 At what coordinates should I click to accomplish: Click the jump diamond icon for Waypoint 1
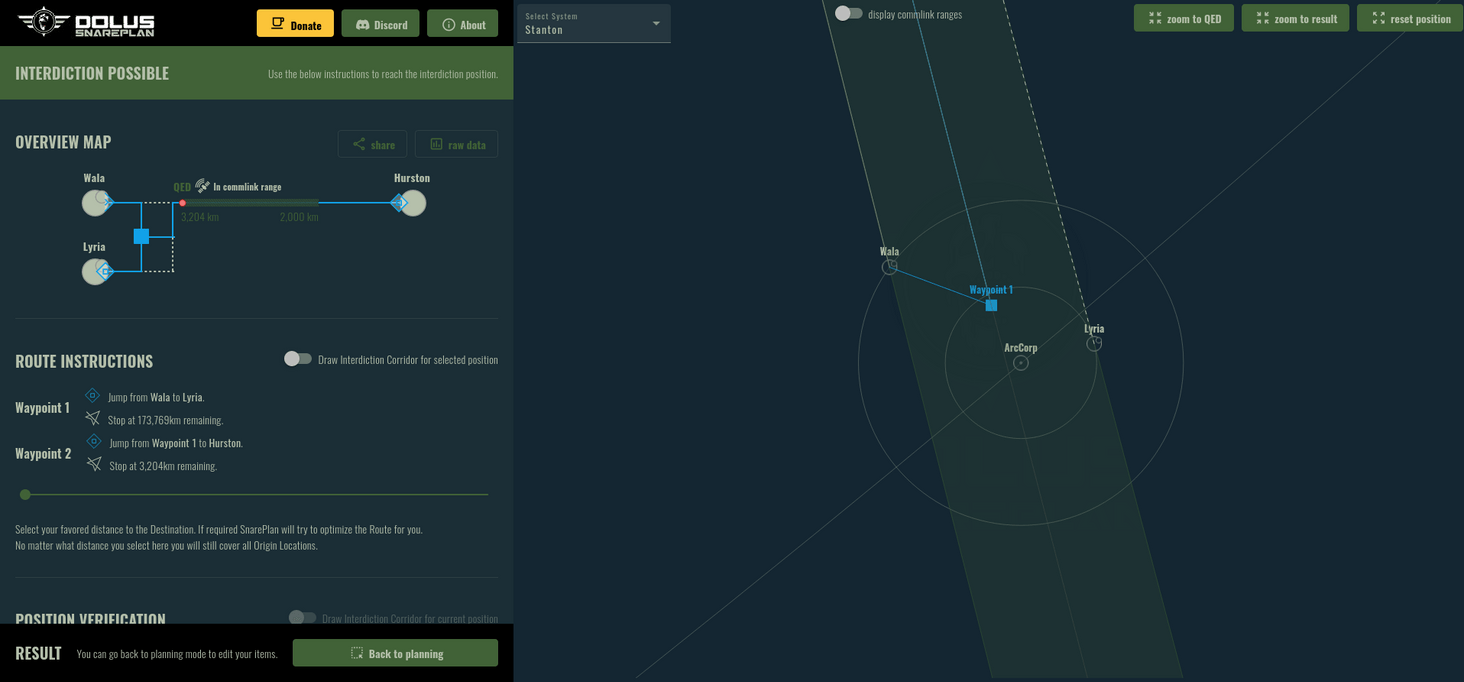[x=92, y=395]
